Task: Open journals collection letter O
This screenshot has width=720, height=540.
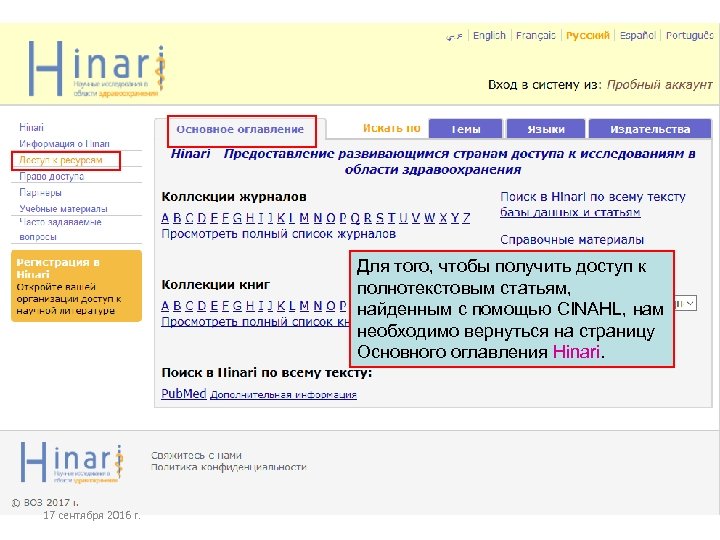Action: (331, 218)
